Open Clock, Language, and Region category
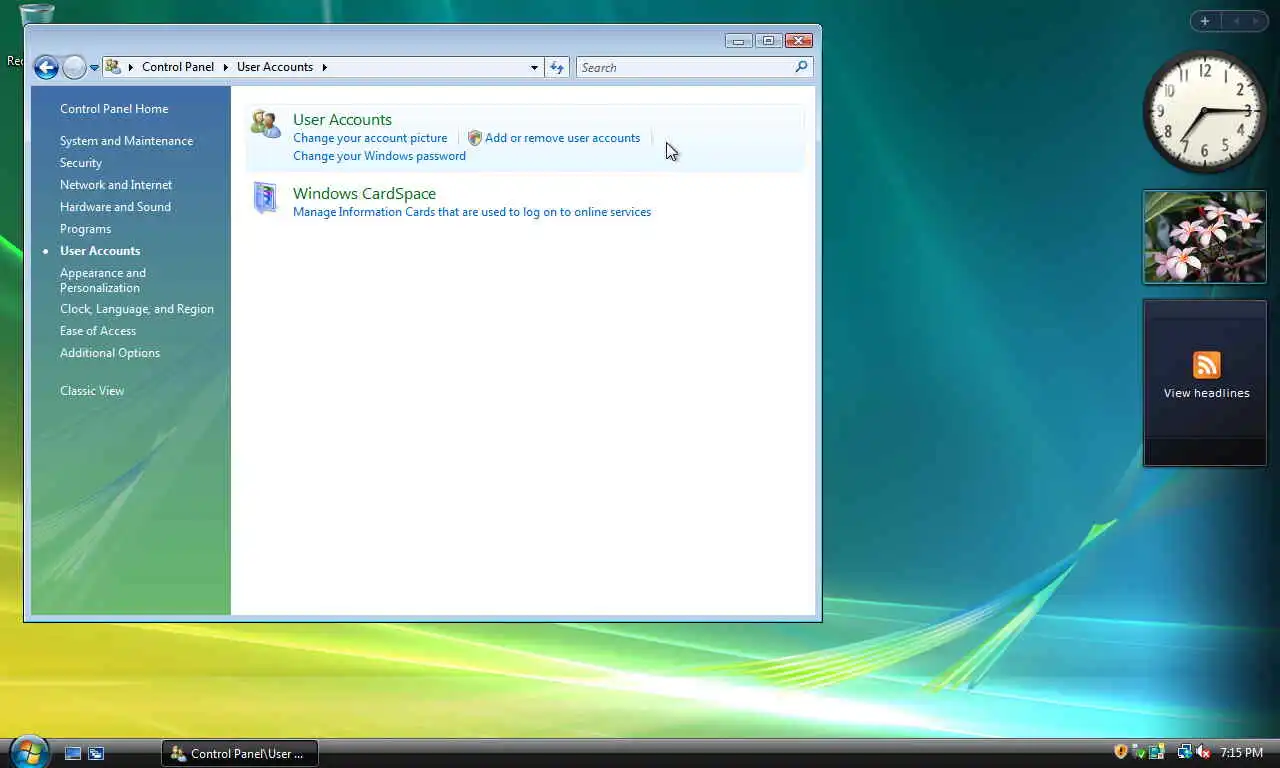 137,309
